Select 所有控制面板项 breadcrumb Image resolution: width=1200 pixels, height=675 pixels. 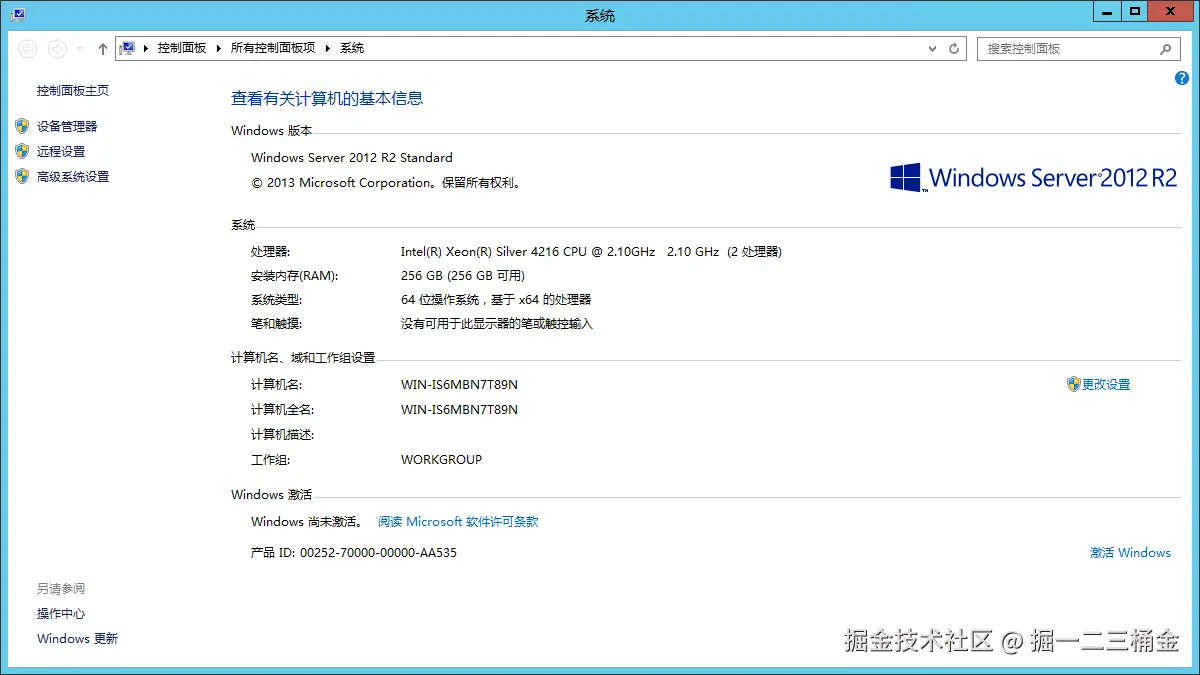pos(273,48)
